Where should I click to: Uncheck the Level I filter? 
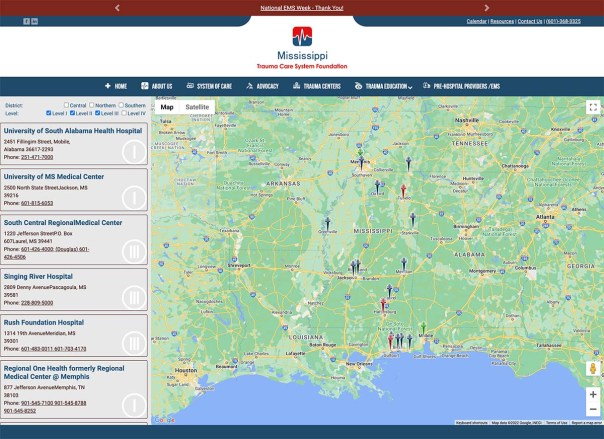49,113
